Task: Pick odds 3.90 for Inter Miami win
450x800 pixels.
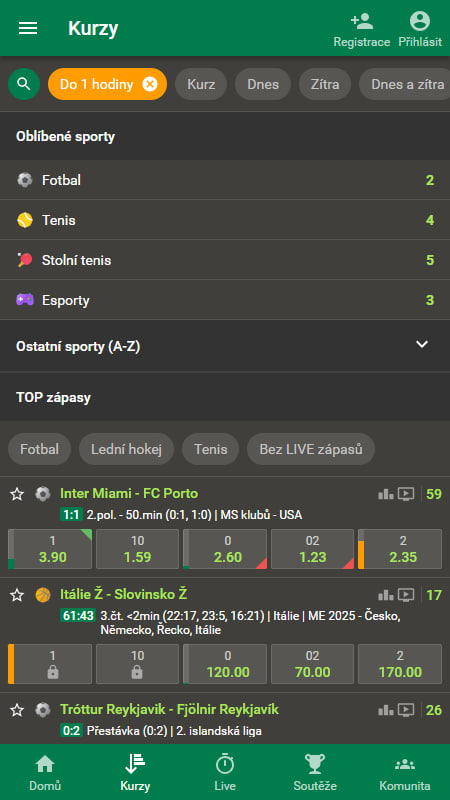Action: [50, 549]
